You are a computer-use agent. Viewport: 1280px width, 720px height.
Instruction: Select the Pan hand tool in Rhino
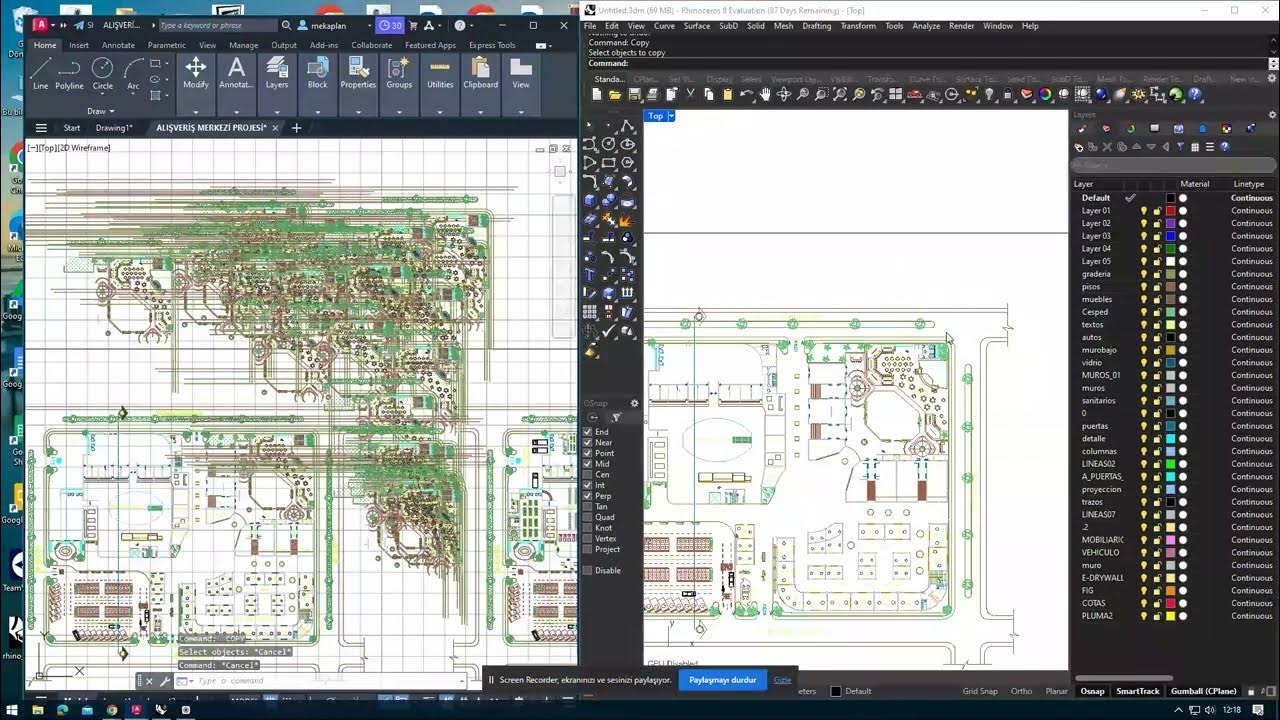point(765,94)
